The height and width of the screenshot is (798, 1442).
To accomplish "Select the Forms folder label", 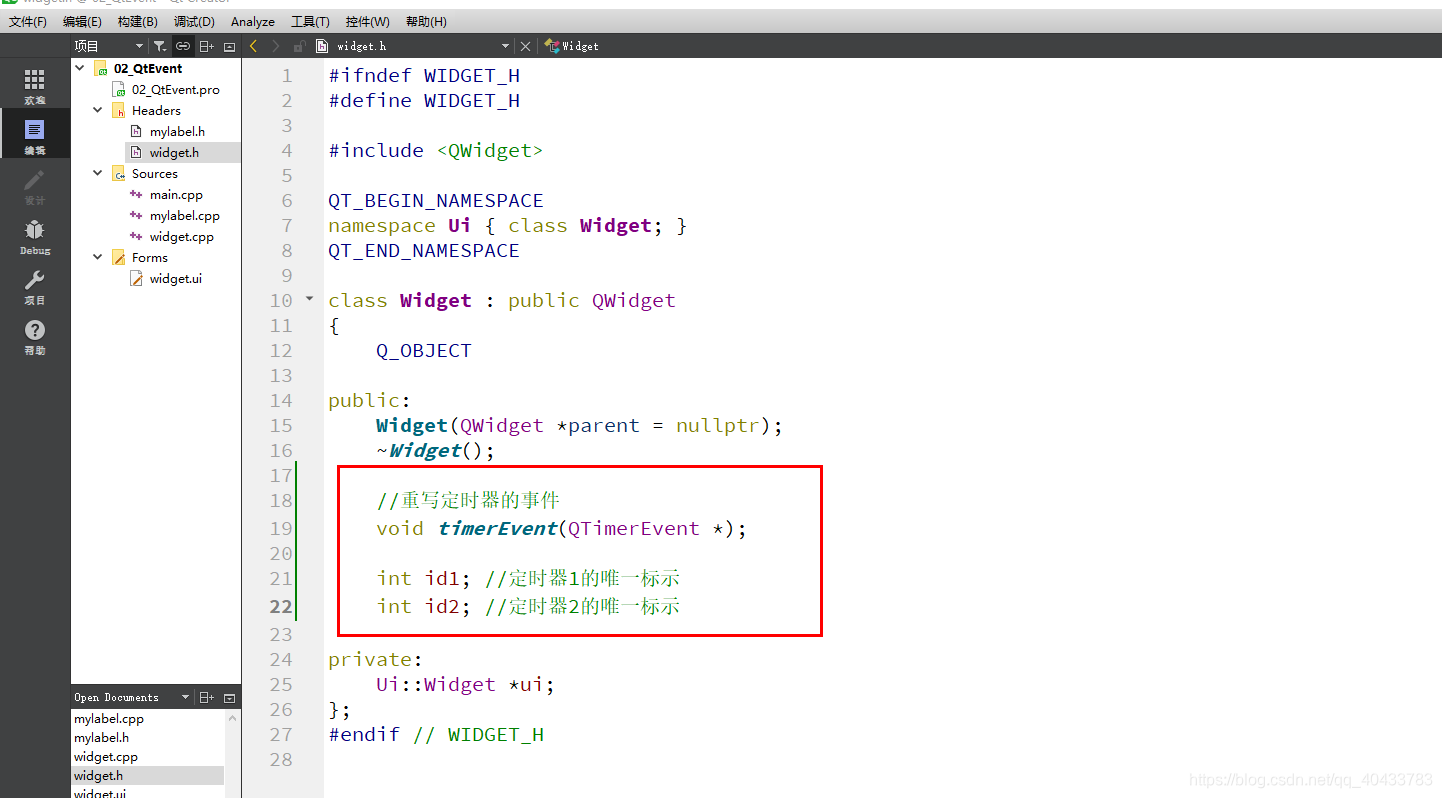I will [149, 257].
